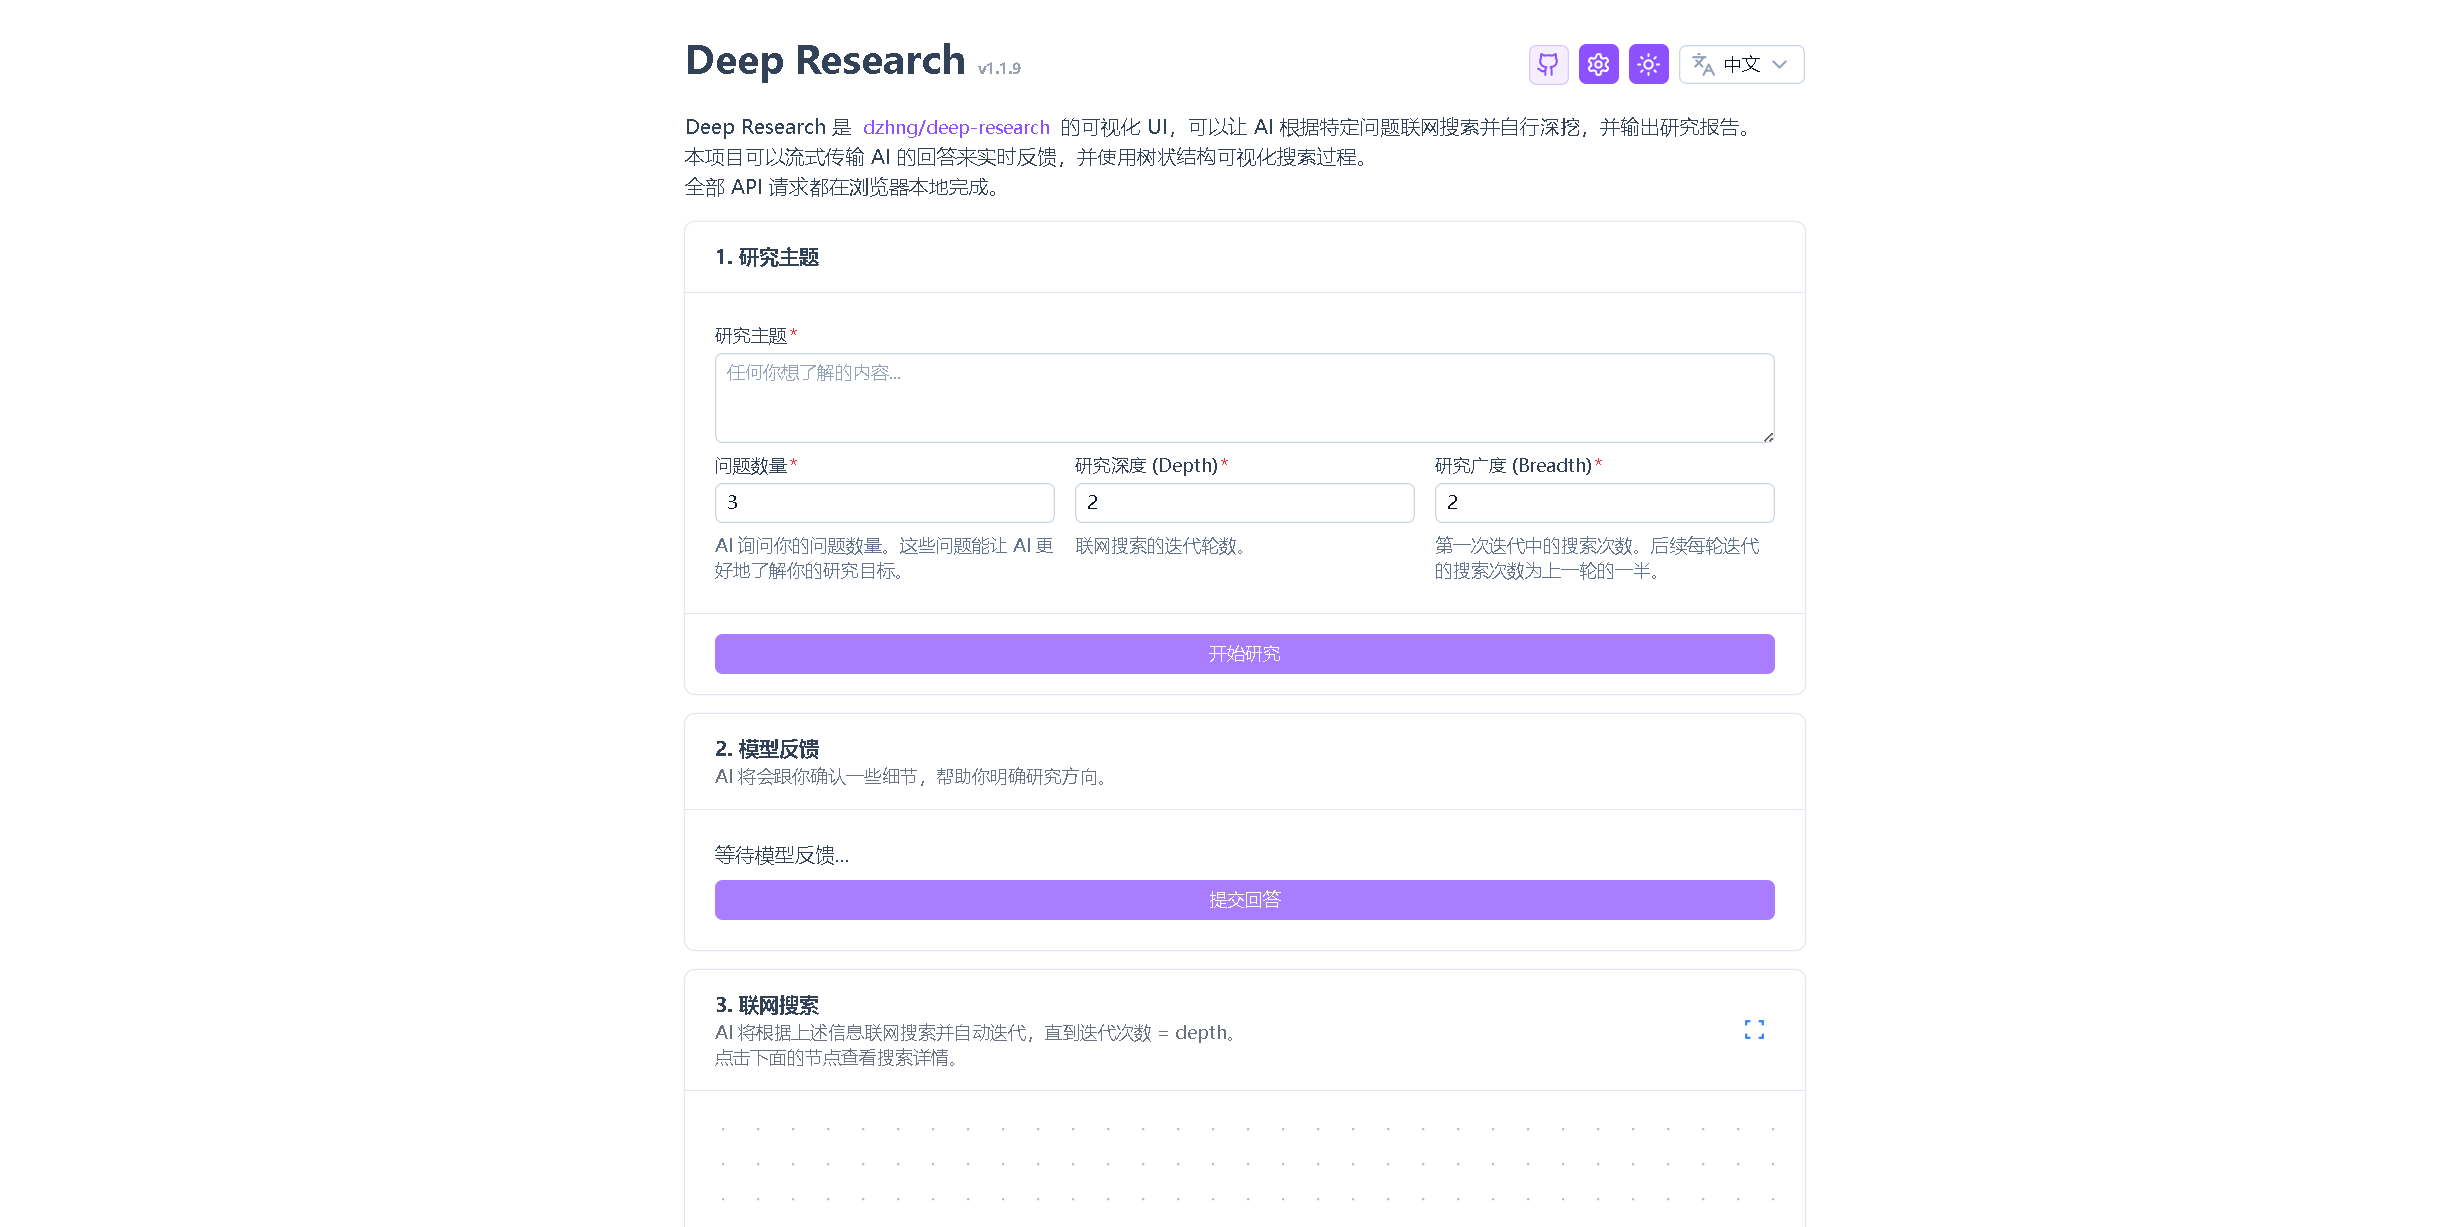Open the dzhng/deep-research link
This screenshot has width=2460, height=1227.
pos(956,127)
